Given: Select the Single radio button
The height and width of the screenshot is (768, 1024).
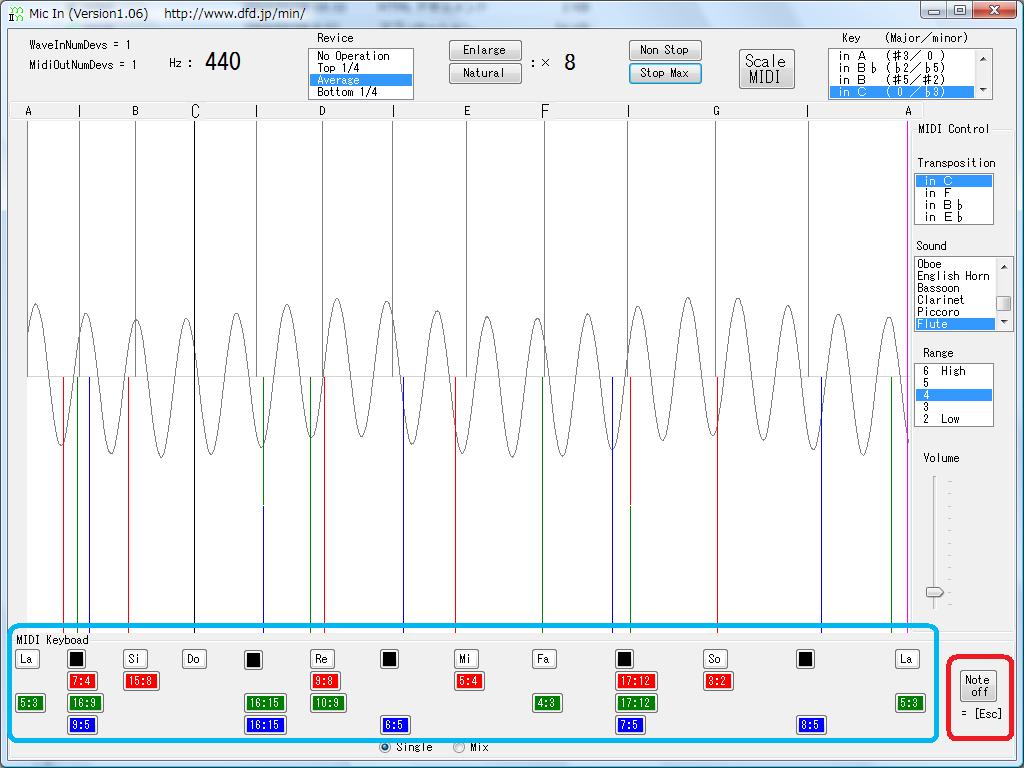Looking at the screenshot, I should [385, 747].
